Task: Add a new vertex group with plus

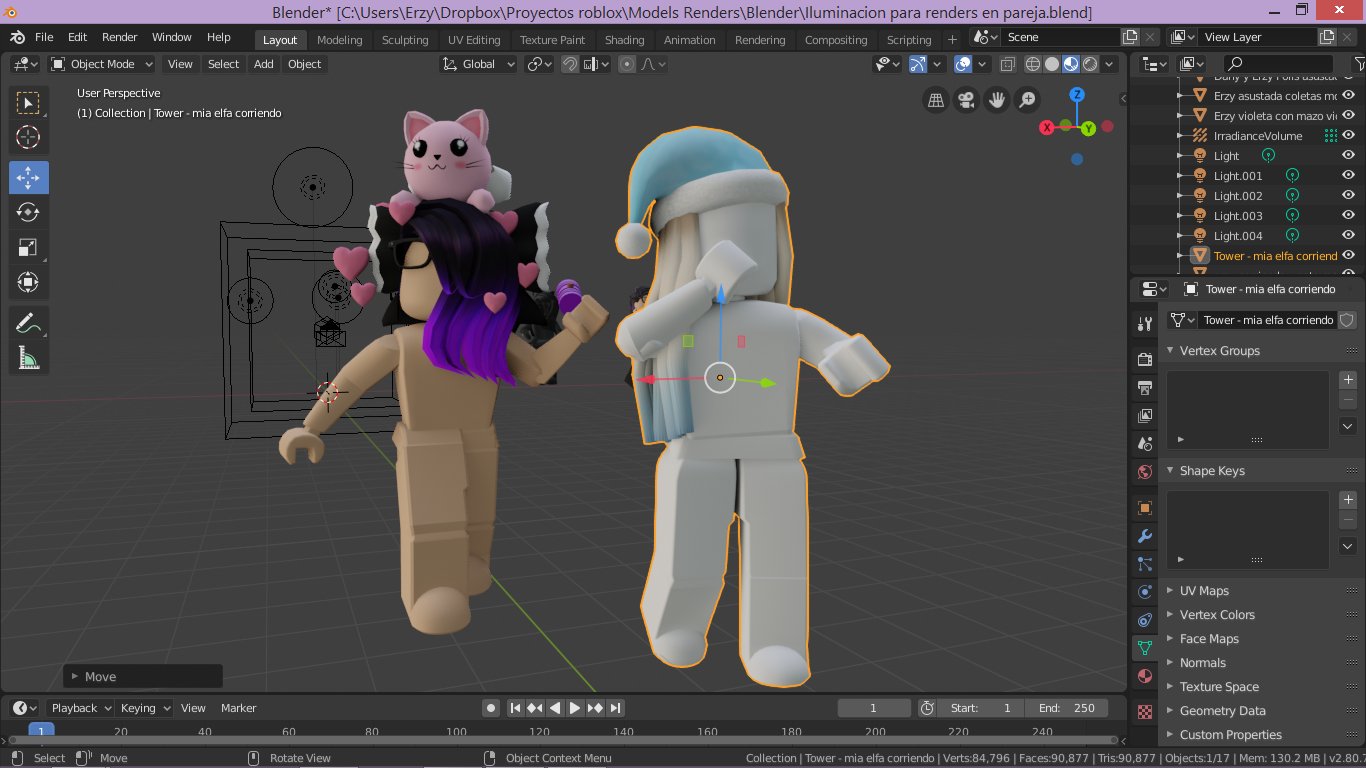Action: [x=1348, y=380]
